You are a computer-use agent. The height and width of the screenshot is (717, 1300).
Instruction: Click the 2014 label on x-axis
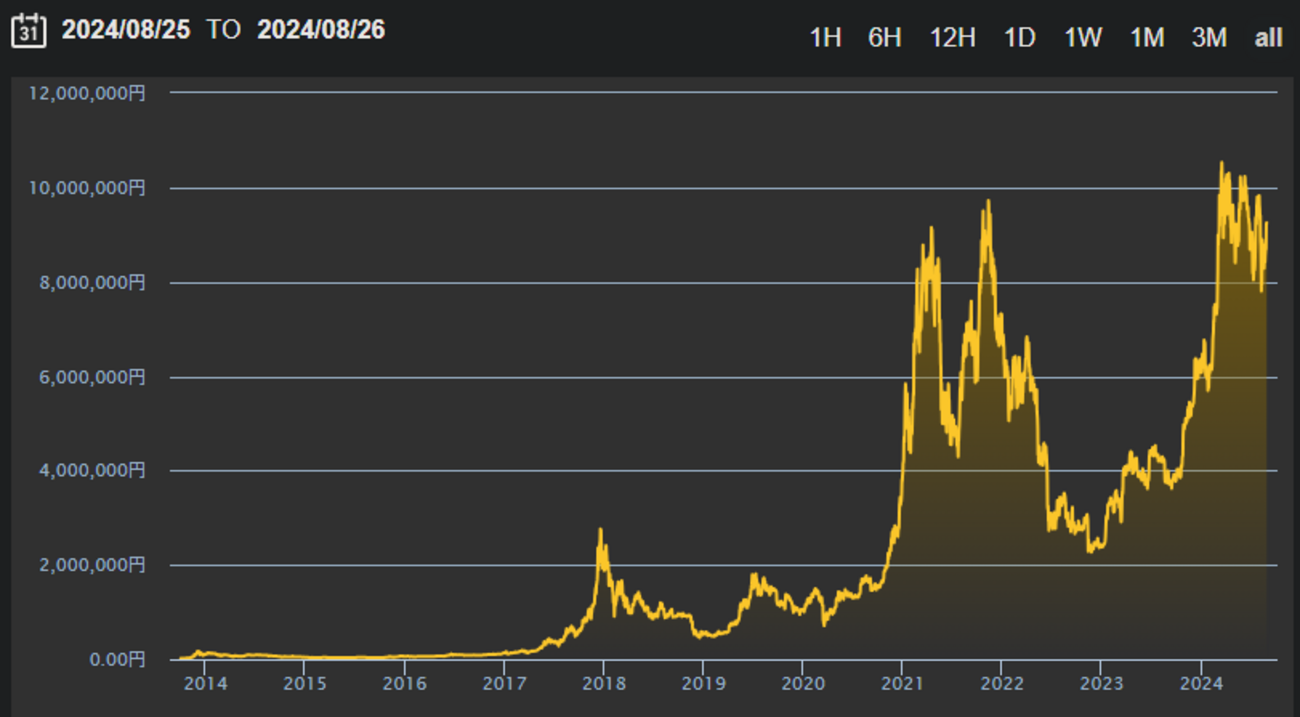(205, 683)
